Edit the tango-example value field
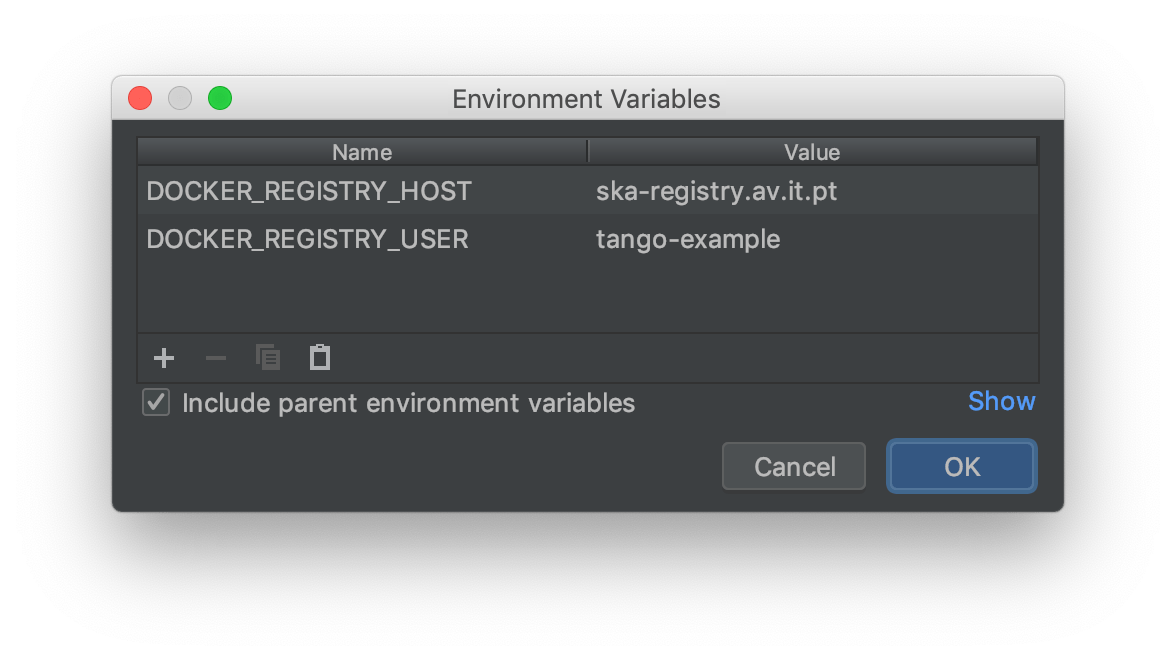The width and height of the screenshot is (1176, 660). coord(686,239)
